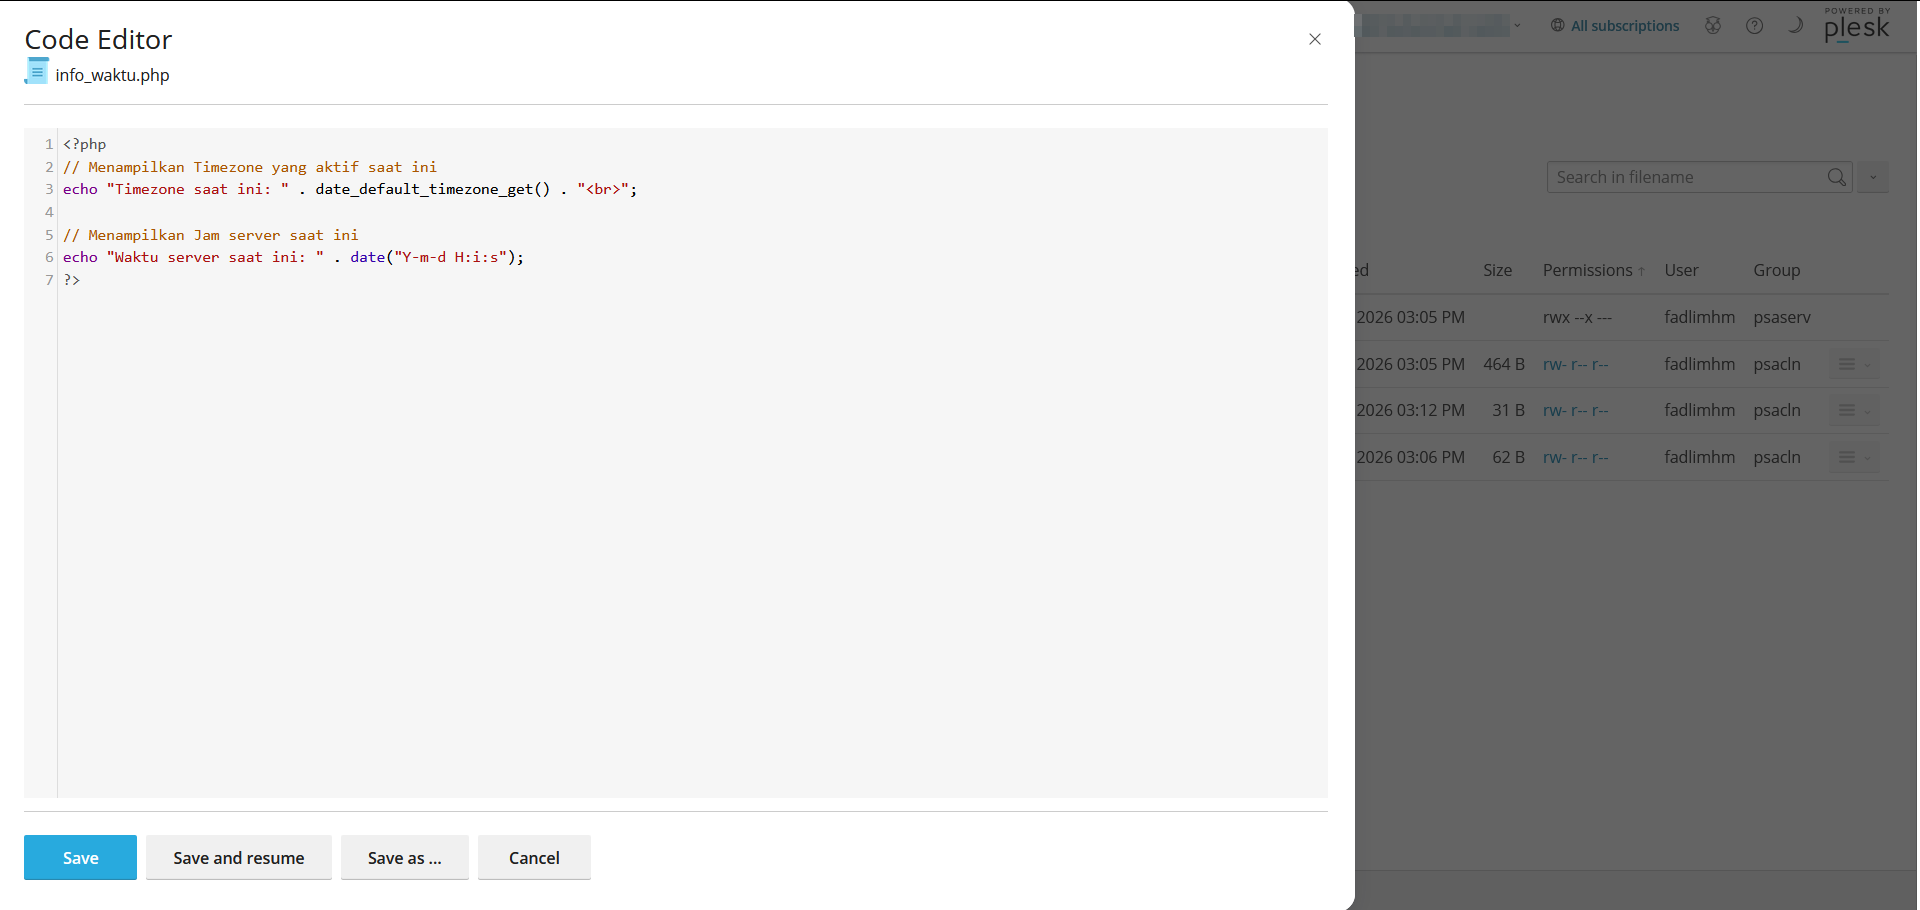Cancel editing in the Code Editor
The height and width of the screenshot is (910, 1920).
pos(534,857)
